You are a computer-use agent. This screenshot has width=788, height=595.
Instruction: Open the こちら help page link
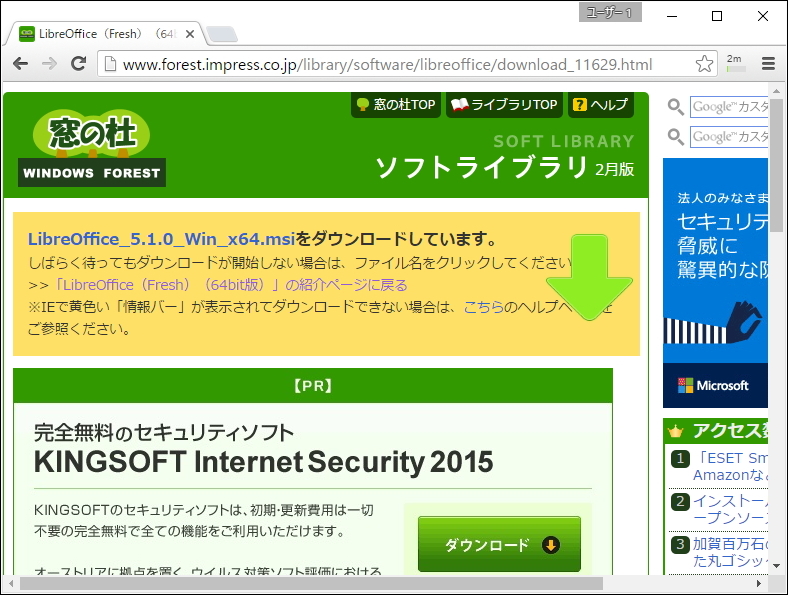483,307
